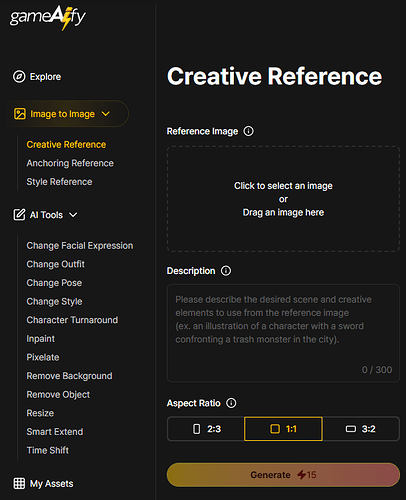The image size is (406, 500).
Task: Collapse the Image to Image chevron
Action: pos(106,114)
